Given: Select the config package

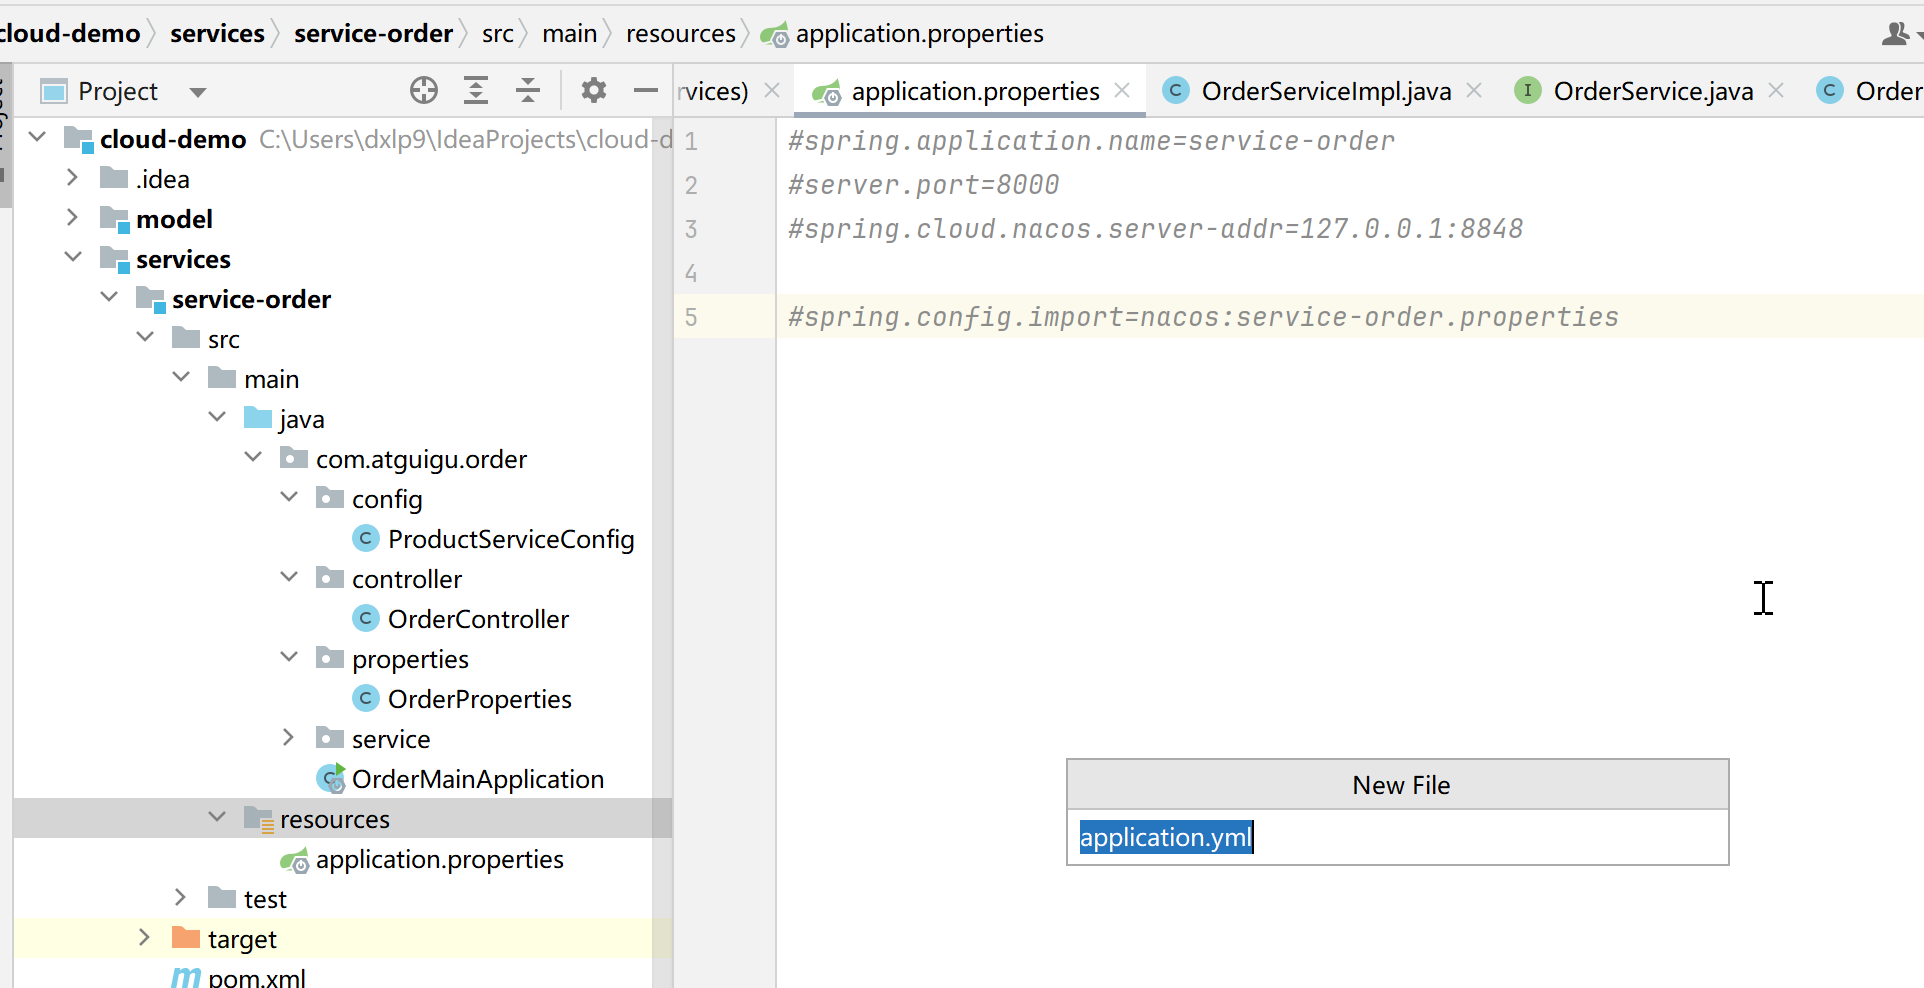Looking at the screenshot, I should coord(387,499).
